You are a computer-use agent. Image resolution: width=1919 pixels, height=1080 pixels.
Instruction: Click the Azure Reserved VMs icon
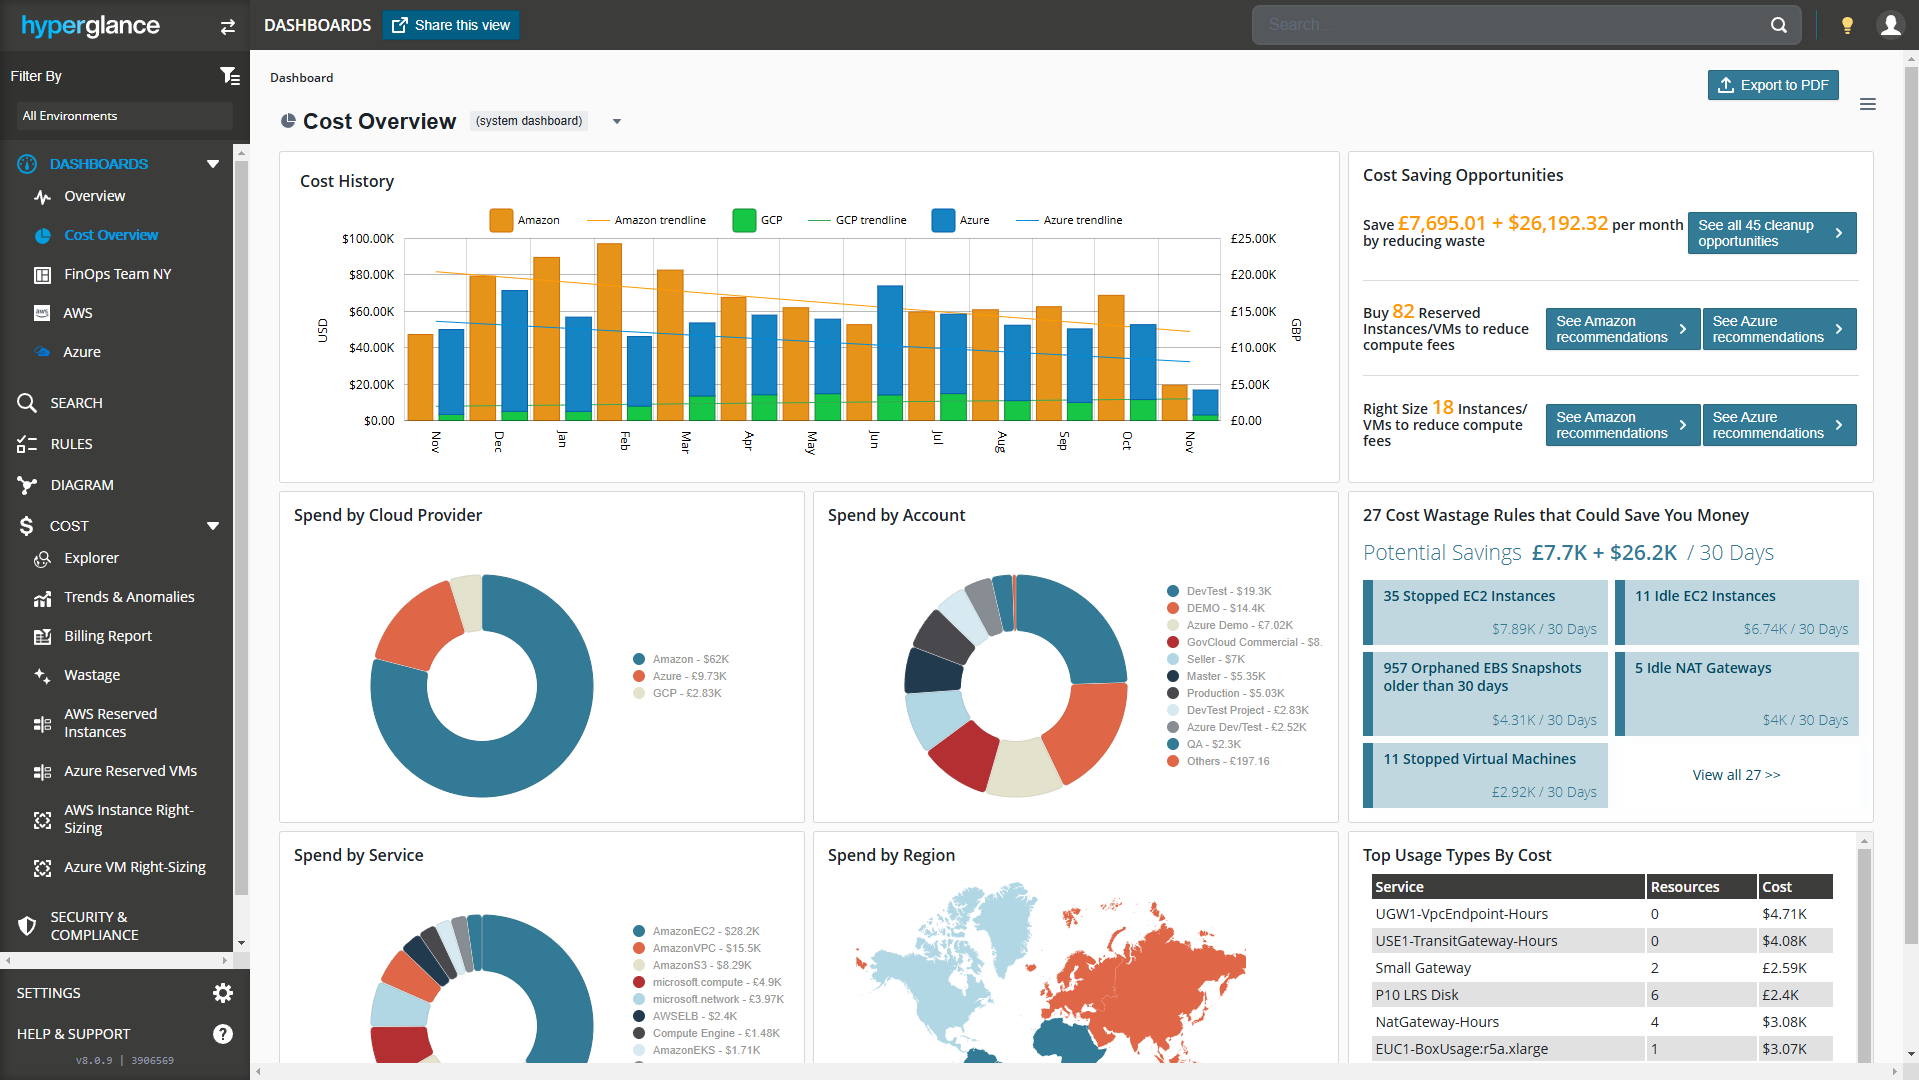(42, 772)
